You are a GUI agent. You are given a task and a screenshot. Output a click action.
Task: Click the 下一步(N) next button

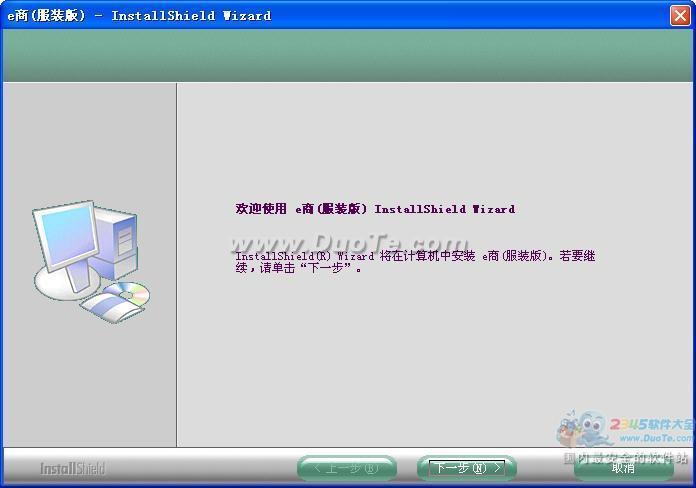[467, 468]
